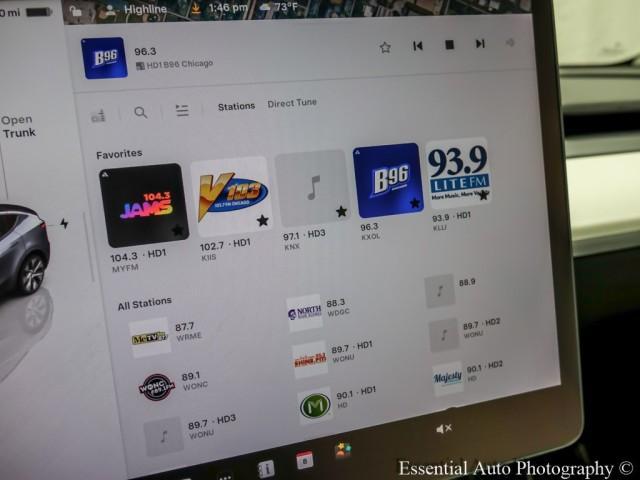
Task: Tune to 87.7 WRME MeTV FM
Action: (151, 338)
